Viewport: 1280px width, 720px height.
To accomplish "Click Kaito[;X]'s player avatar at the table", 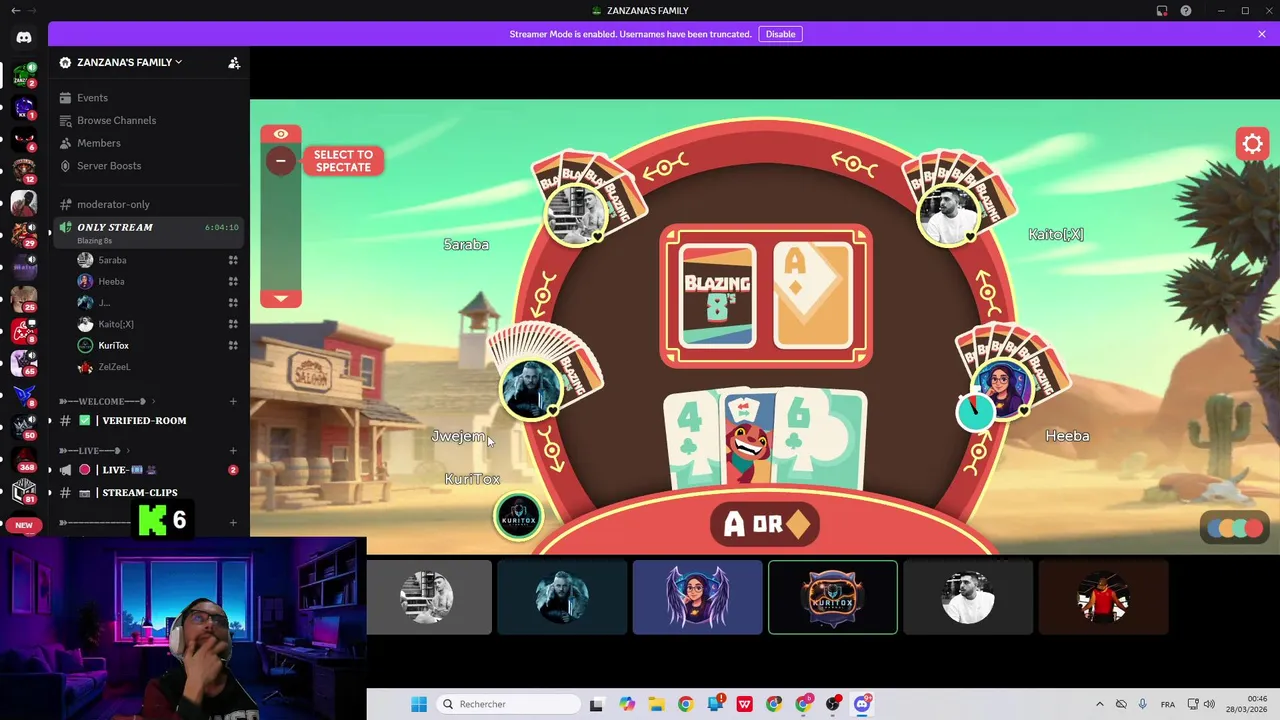I will click(947, 217).
